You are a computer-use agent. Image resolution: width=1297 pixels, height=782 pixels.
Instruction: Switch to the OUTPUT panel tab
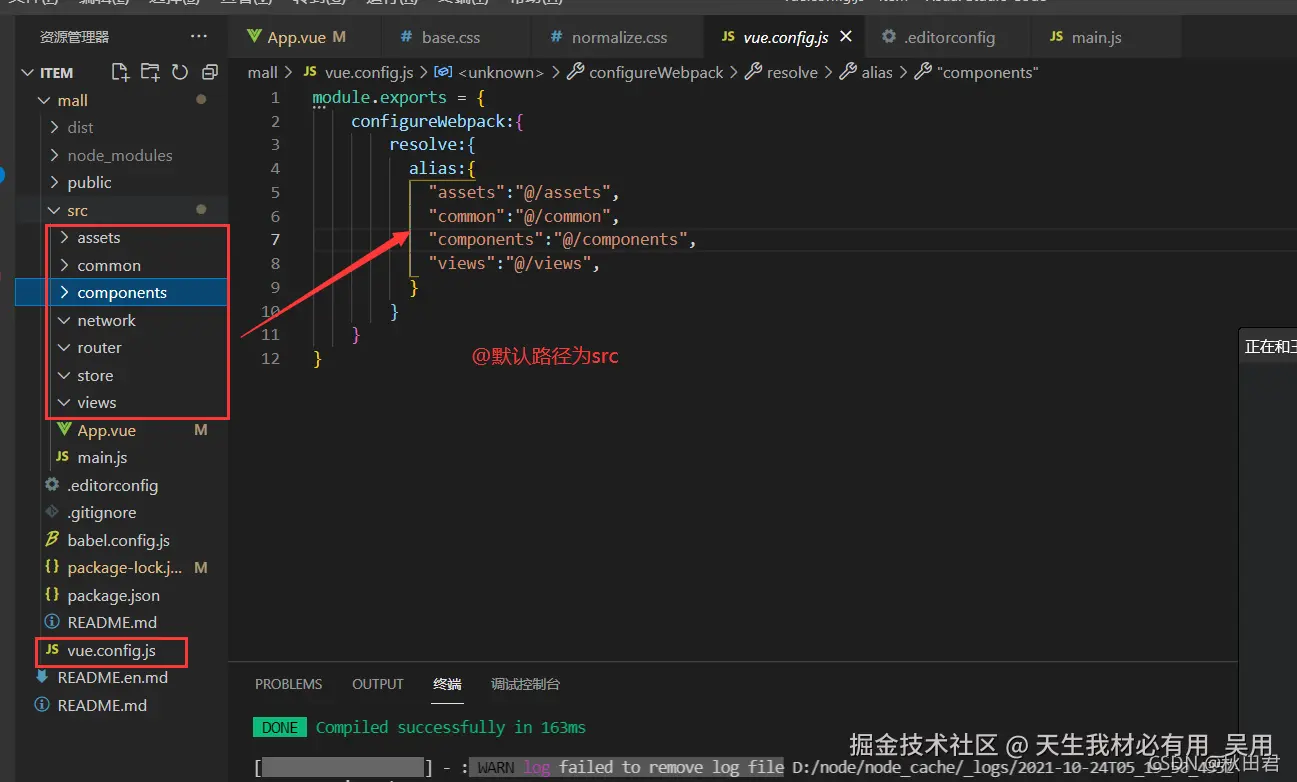click(x=378, y=685)
